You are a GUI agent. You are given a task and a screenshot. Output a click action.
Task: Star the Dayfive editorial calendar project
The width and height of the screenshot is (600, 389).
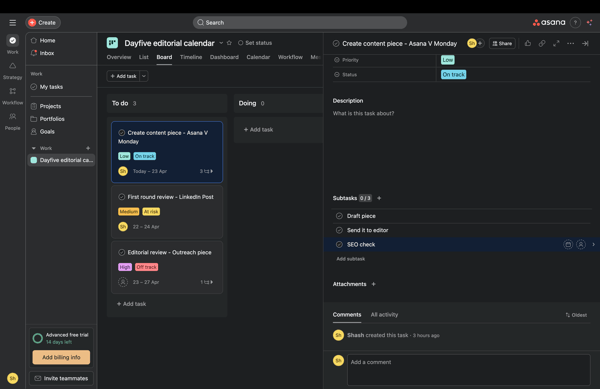pyautogui.click(x=229, y=43)
